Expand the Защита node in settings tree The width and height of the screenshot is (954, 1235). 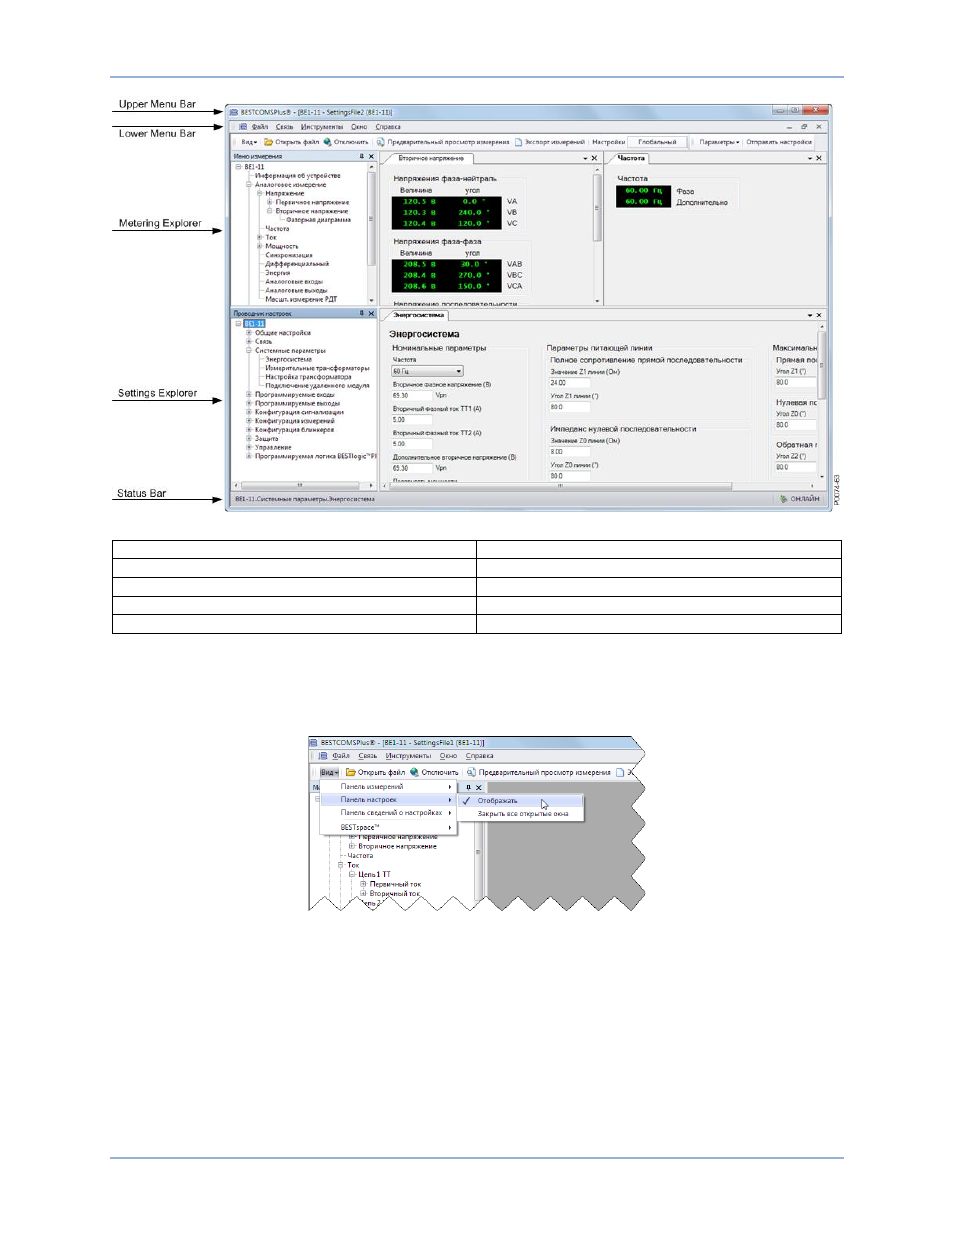(249, 438)
